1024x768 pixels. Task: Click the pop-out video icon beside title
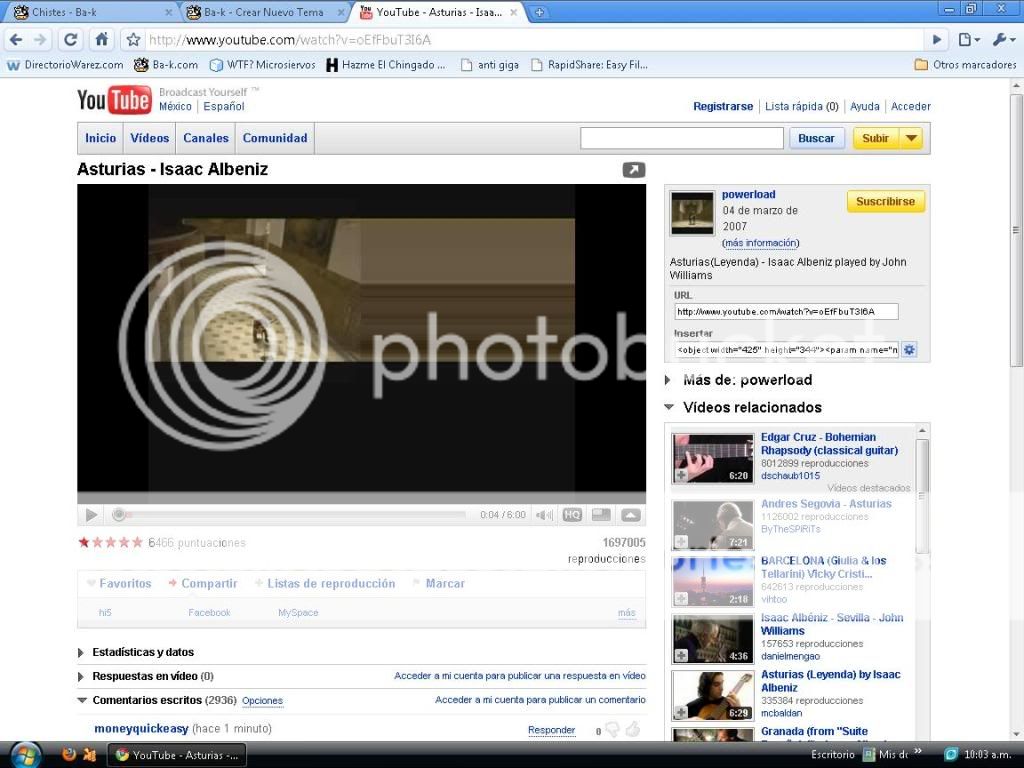(634, 170)
